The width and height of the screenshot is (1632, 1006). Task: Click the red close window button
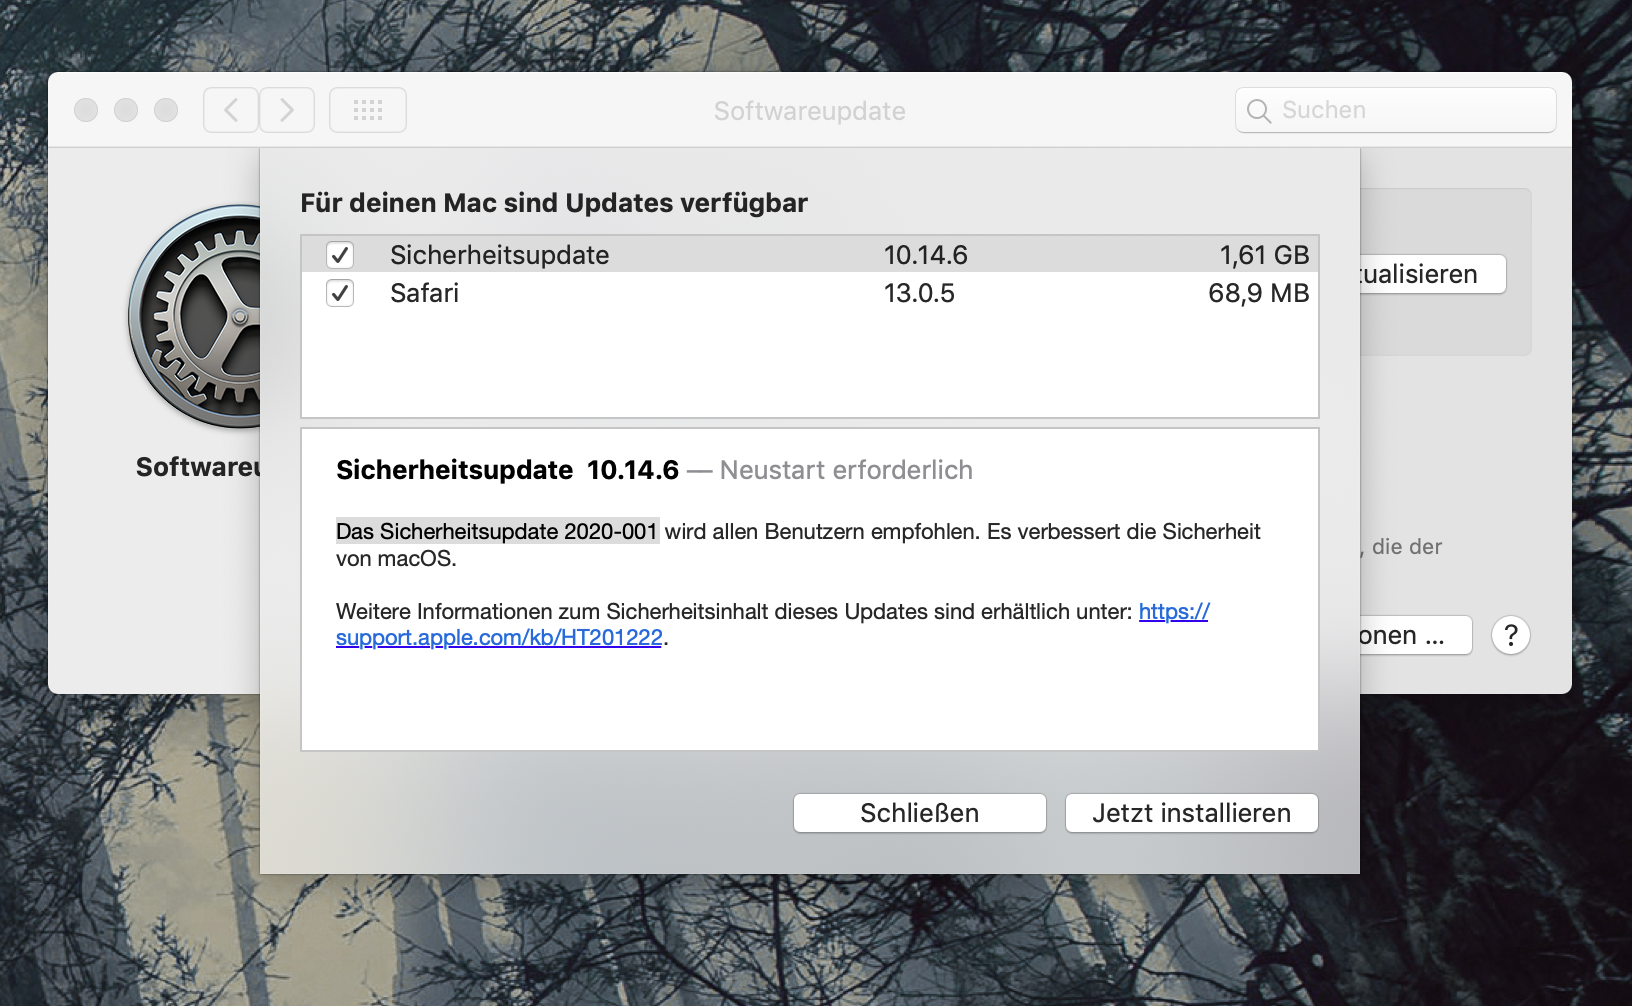tap(86, 110)
